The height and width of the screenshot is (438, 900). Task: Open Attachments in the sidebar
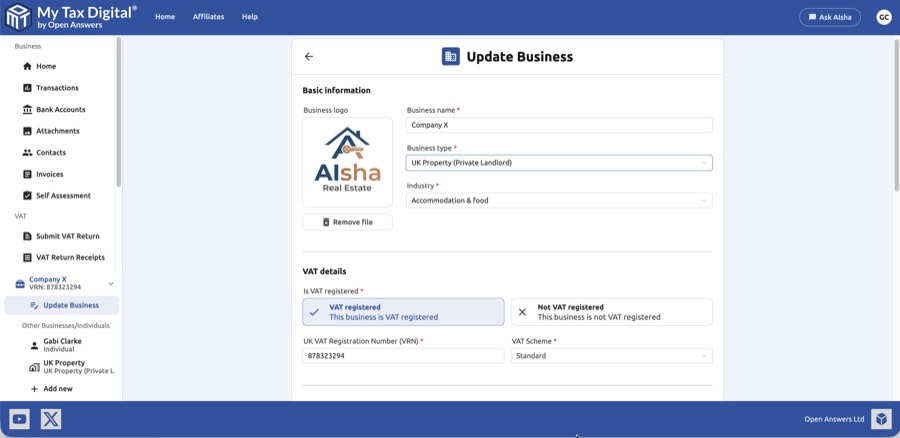pyautogui.click(x=57, y=131)
